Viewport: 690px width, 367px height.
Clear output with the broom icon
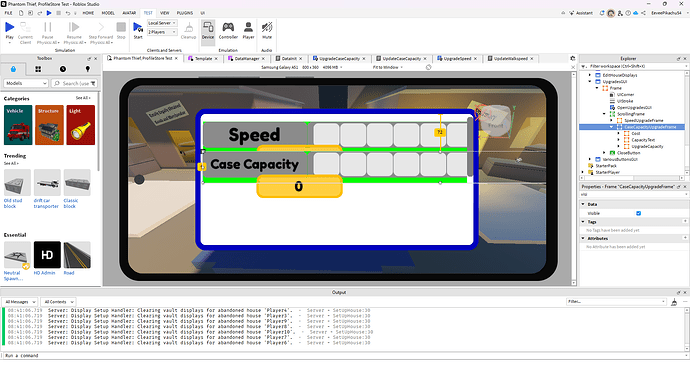click(x=674, y=302)
